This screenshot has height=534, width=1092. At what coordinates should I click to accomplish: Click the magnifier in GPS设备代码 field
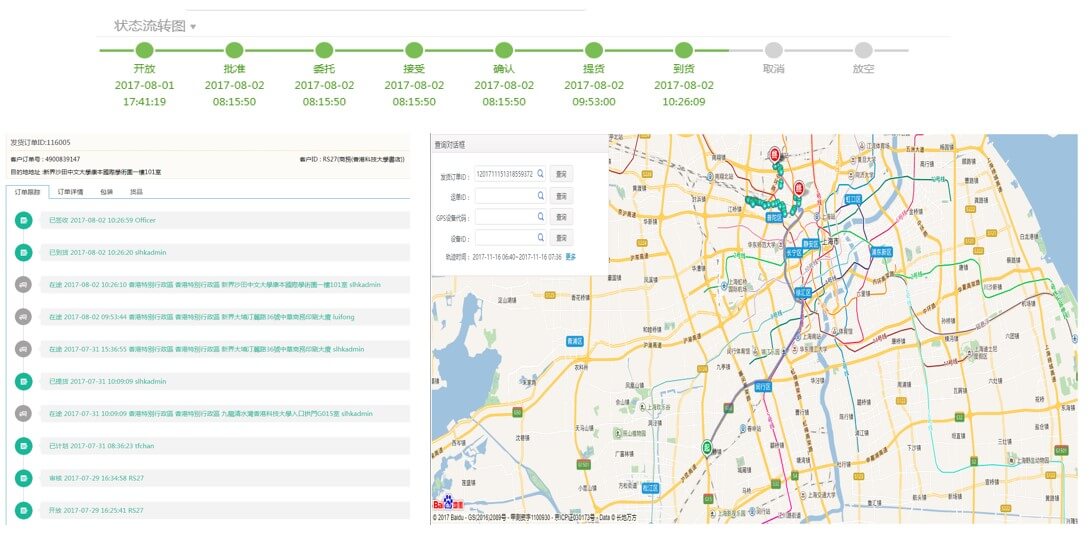(x=541, y=217)
